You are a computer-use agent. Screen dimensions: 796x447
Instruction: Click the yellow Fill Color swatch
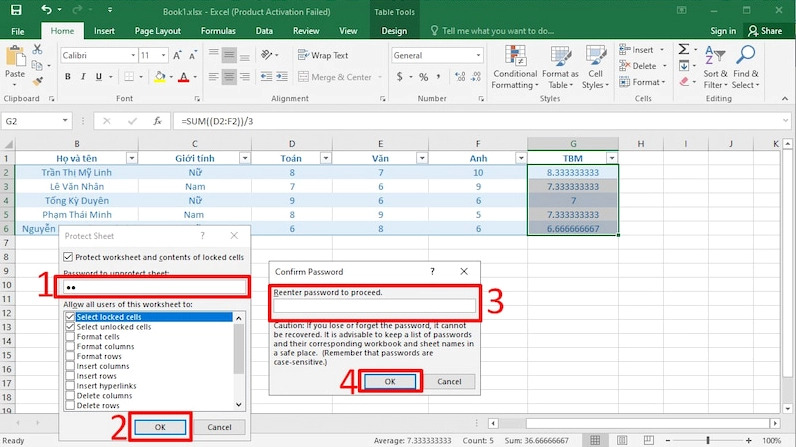[160, 77]
